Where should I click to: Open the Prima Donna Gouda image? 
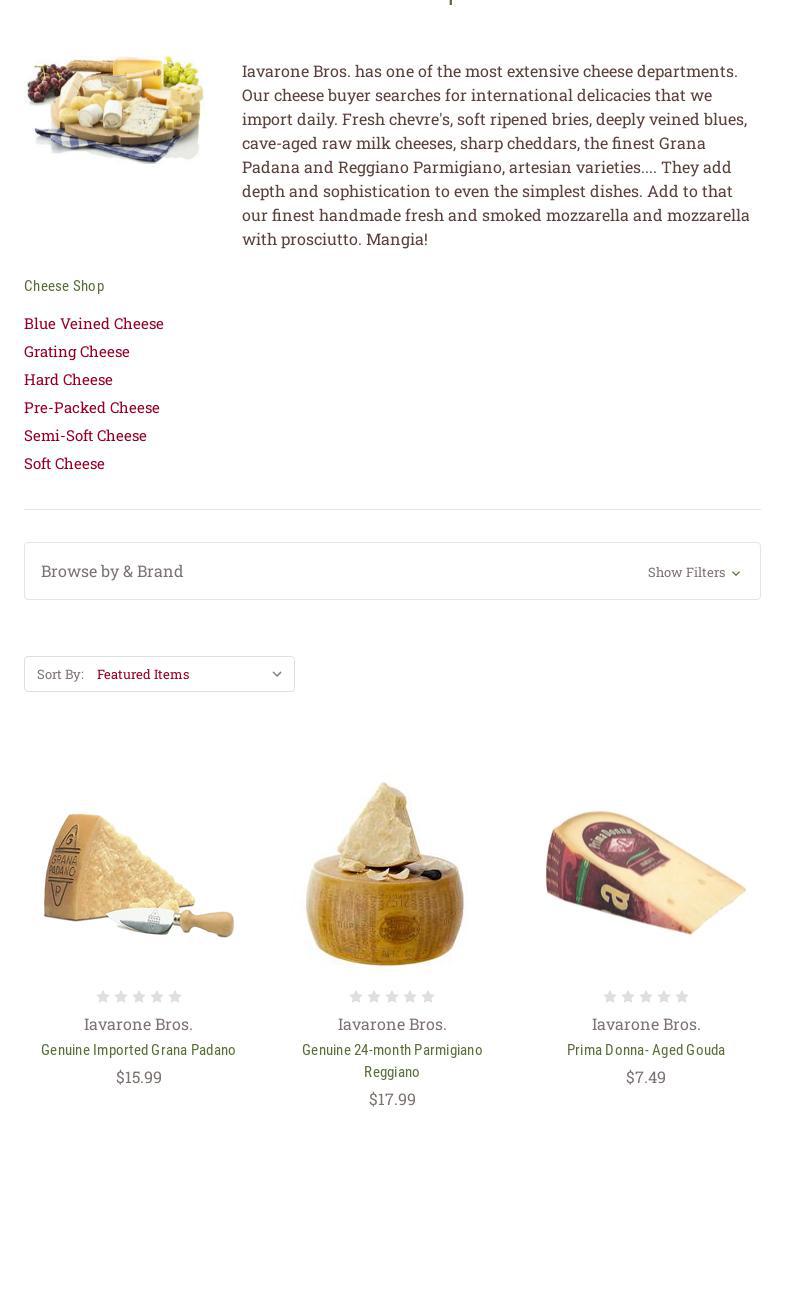[646, 872]
